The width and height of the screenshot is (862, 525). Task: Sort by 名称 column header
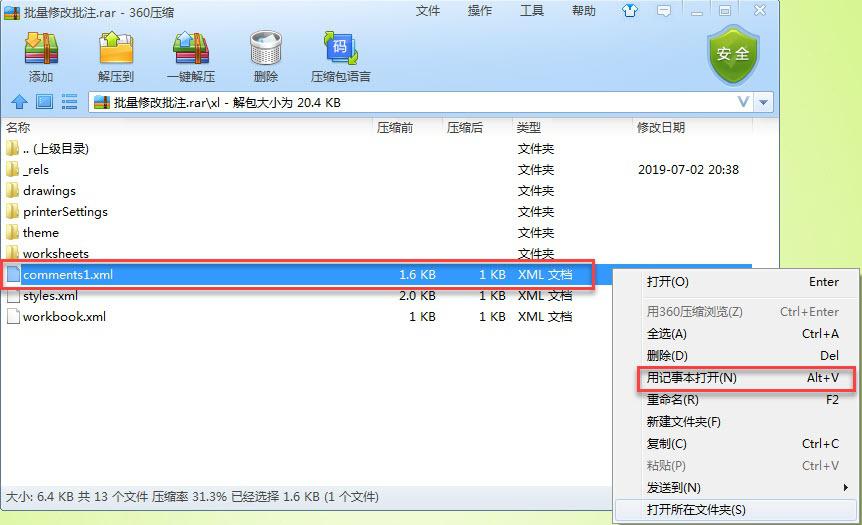coord(18,128)
